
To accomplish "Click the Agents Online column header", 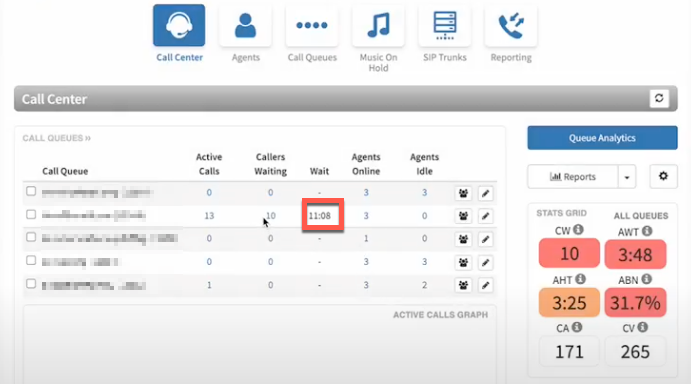I will coord(366,164).
